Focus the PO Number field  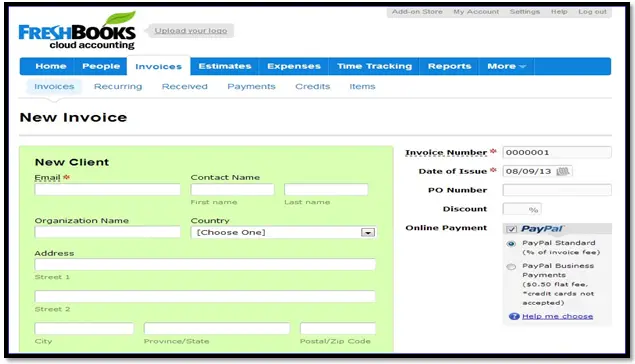coord(557,190)
